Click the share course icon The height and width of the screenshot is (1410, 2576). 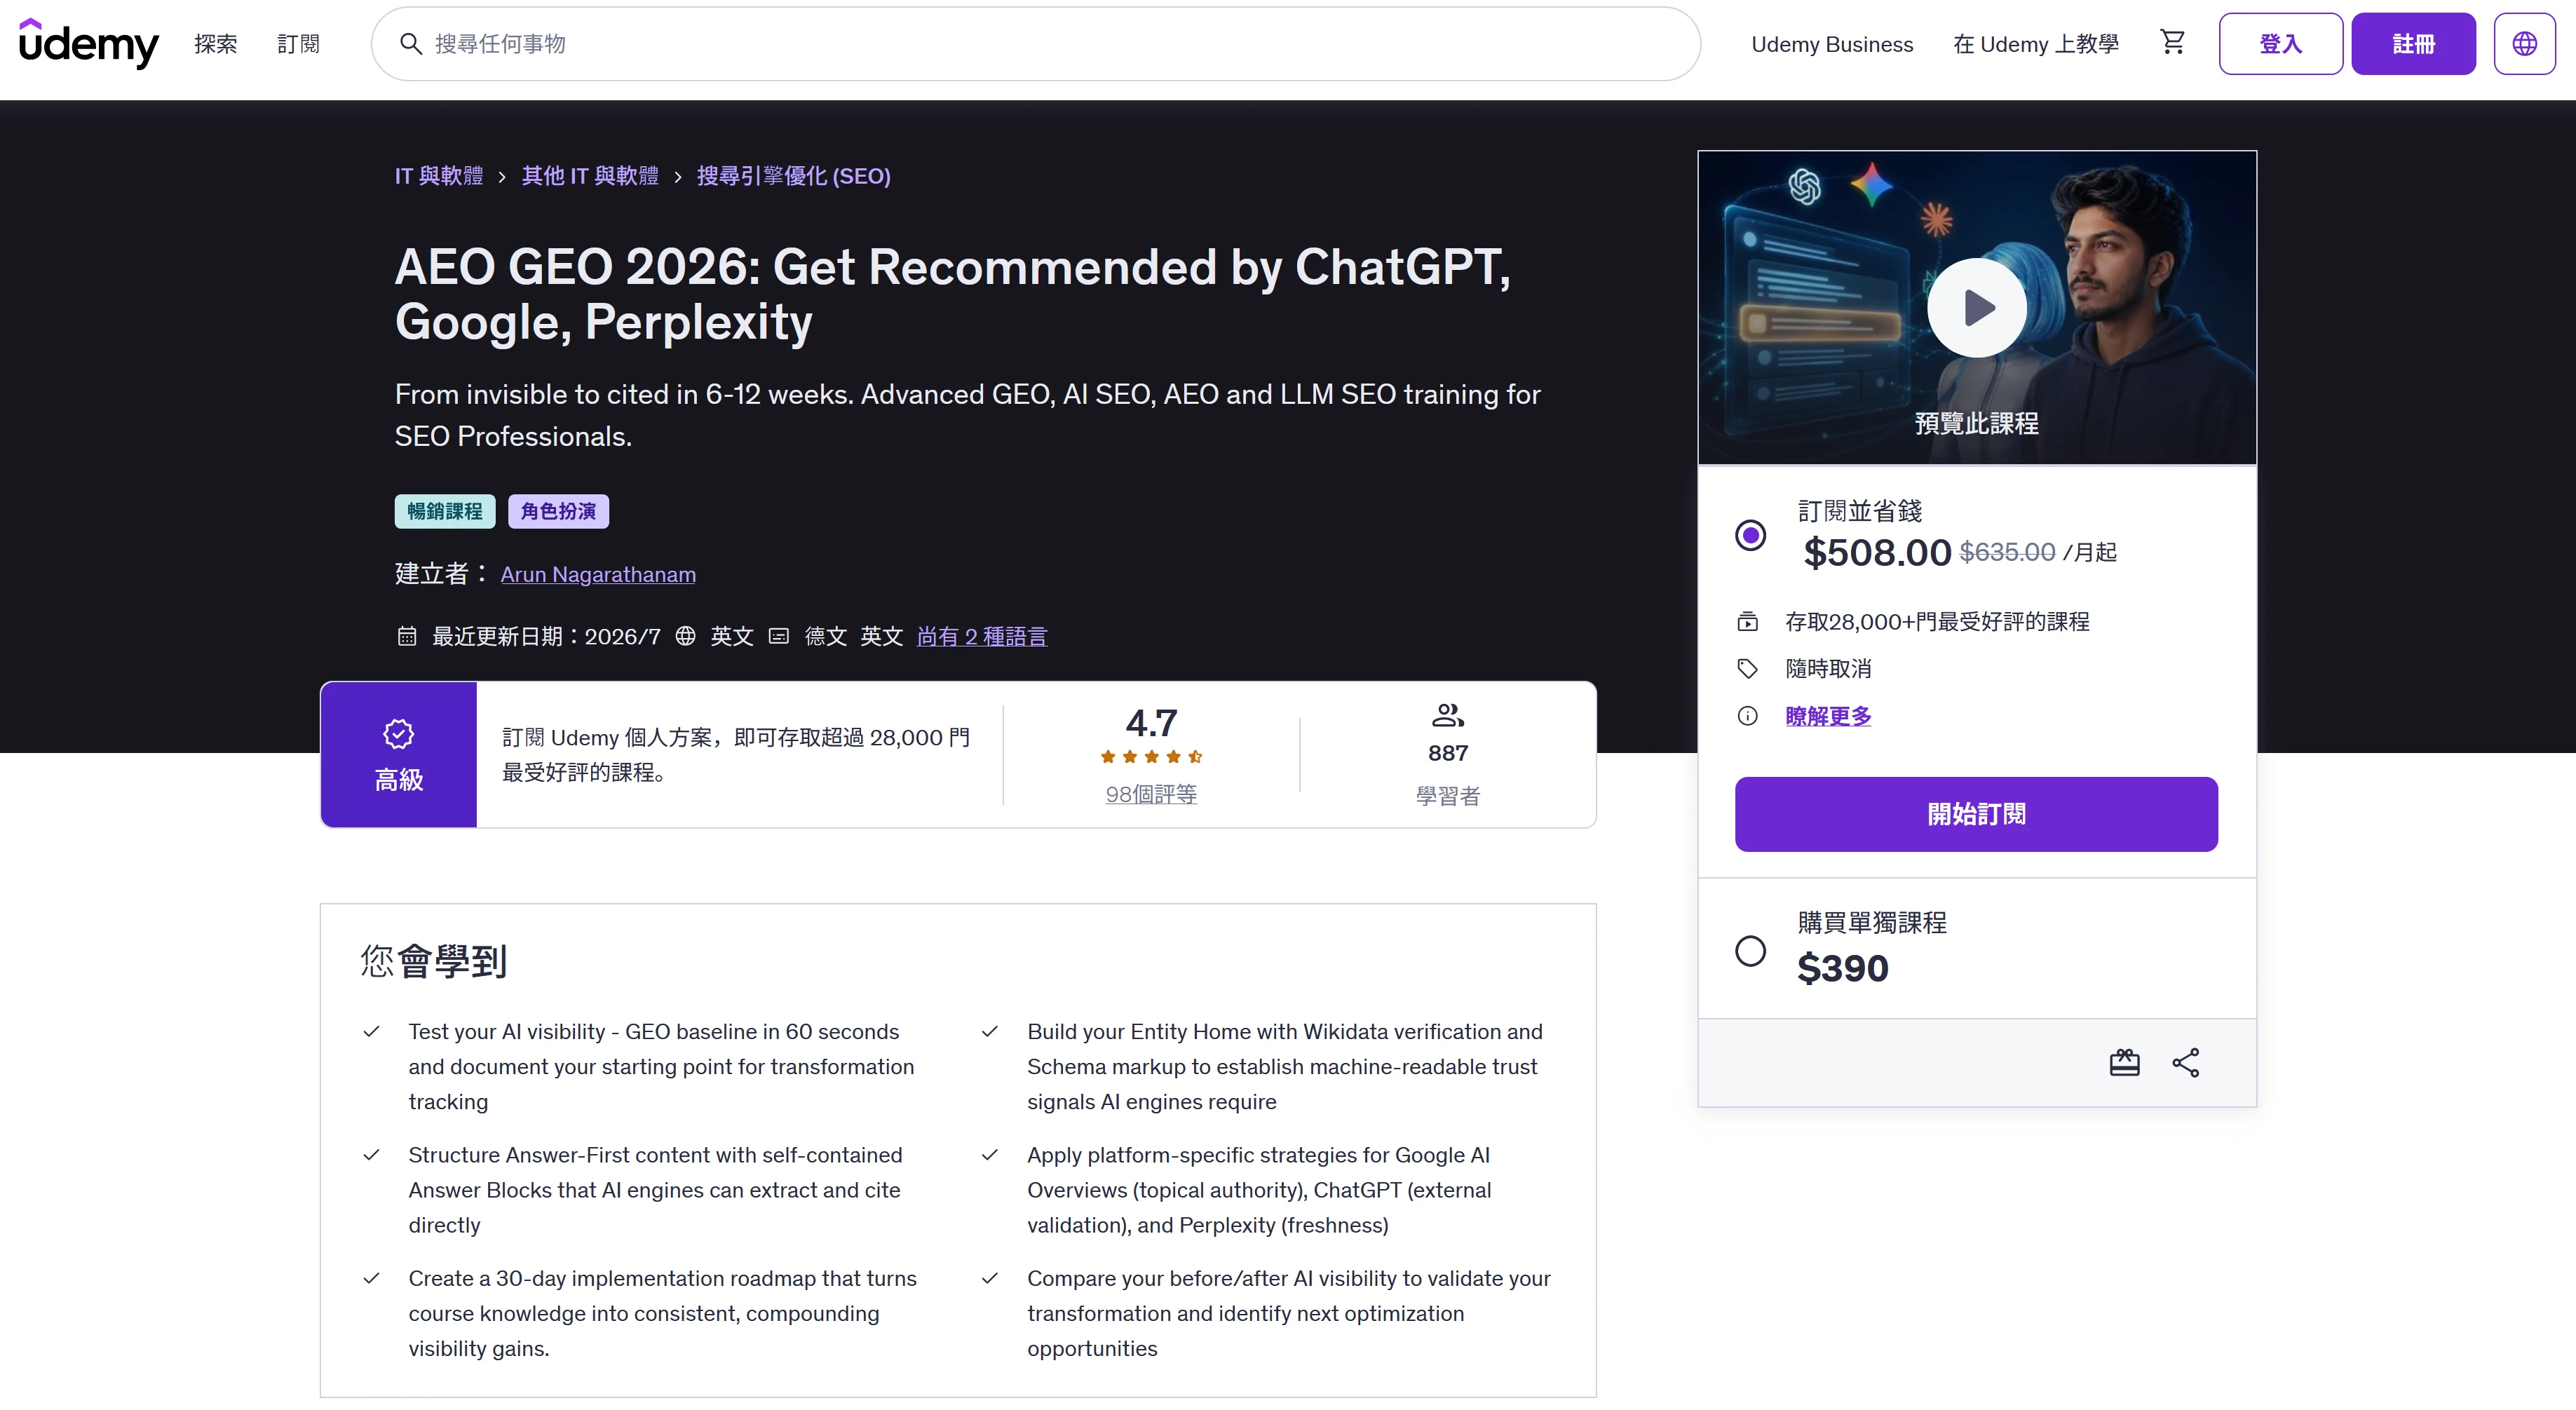tap(2185, 1062)
